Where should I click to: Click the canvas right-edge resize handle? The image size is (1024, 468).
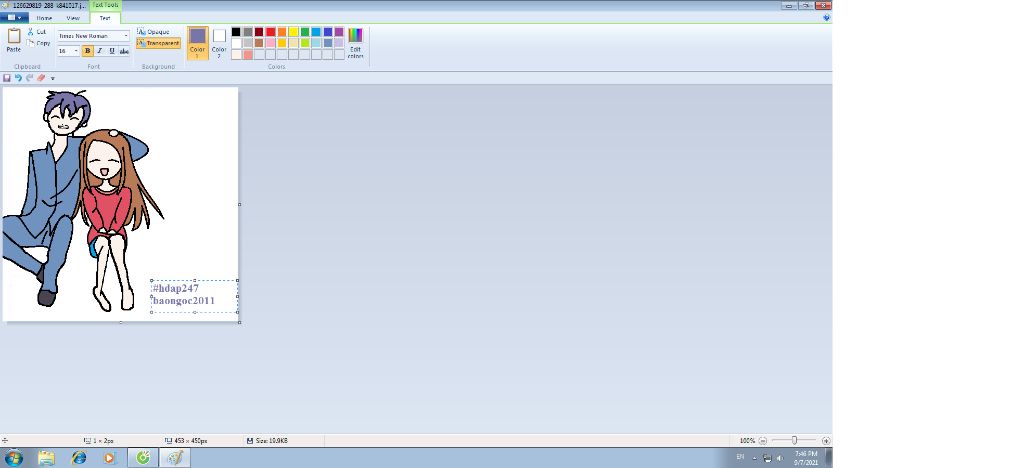pyautogui.click(x=240, y=204)
